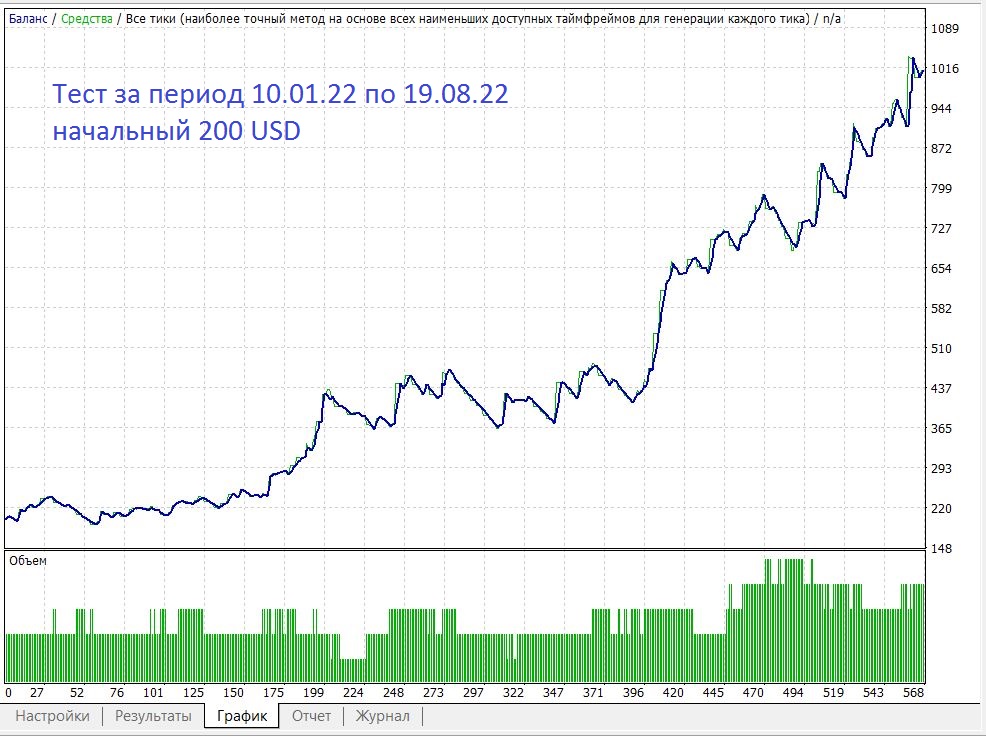Click the Баланс legend label
Image resolution: width=986 pixels, height=737 pixels.
coord(28,19)
